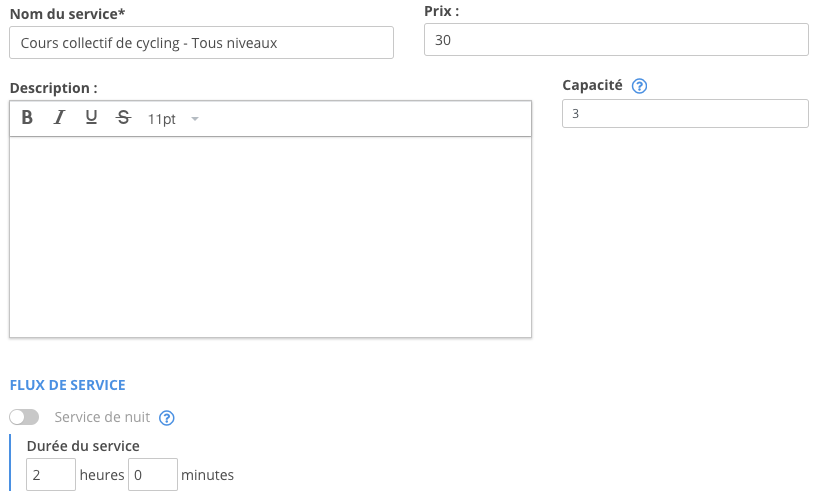Apply strikethrough formatting in the editor
Image resolution: width=827 pixels, height=499 pixels.
coord(123,118)
